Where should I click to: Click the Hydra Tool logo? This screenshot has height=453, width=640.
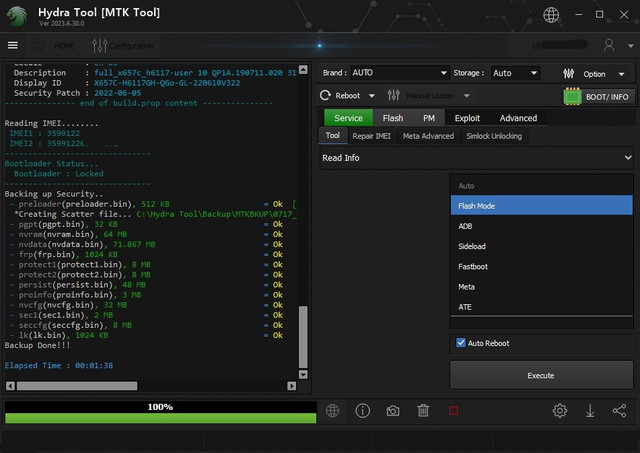click(16, 16)
